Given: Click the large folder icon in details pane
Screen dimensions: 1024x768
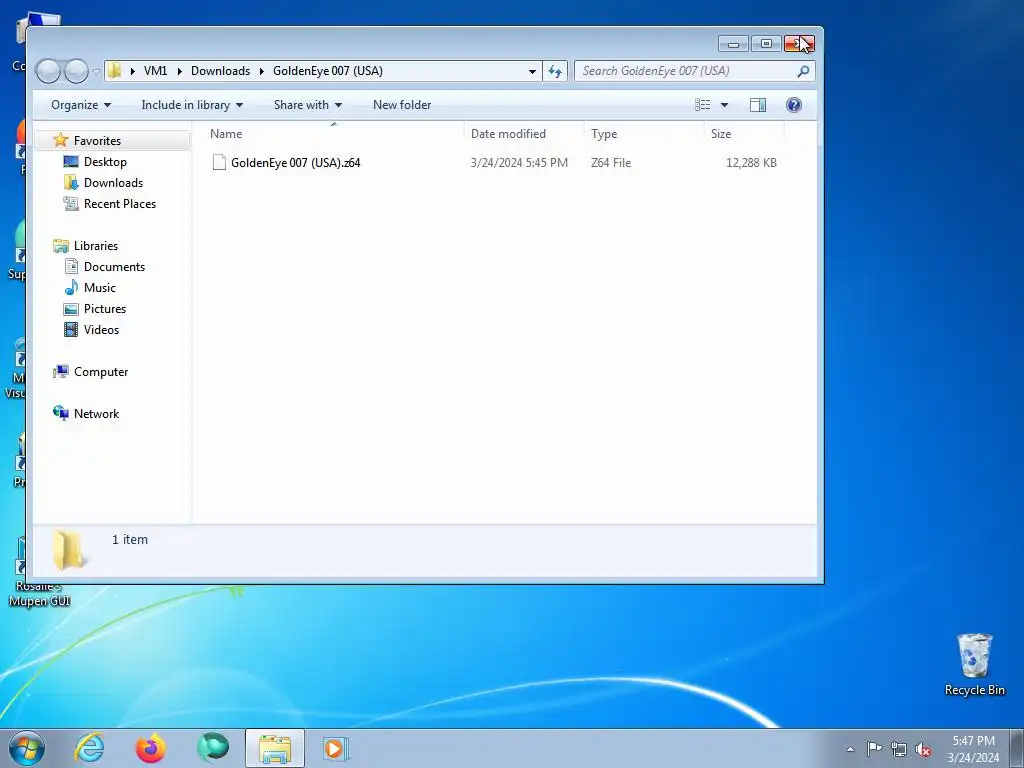Looking at the screenshot, I should 69,550.
